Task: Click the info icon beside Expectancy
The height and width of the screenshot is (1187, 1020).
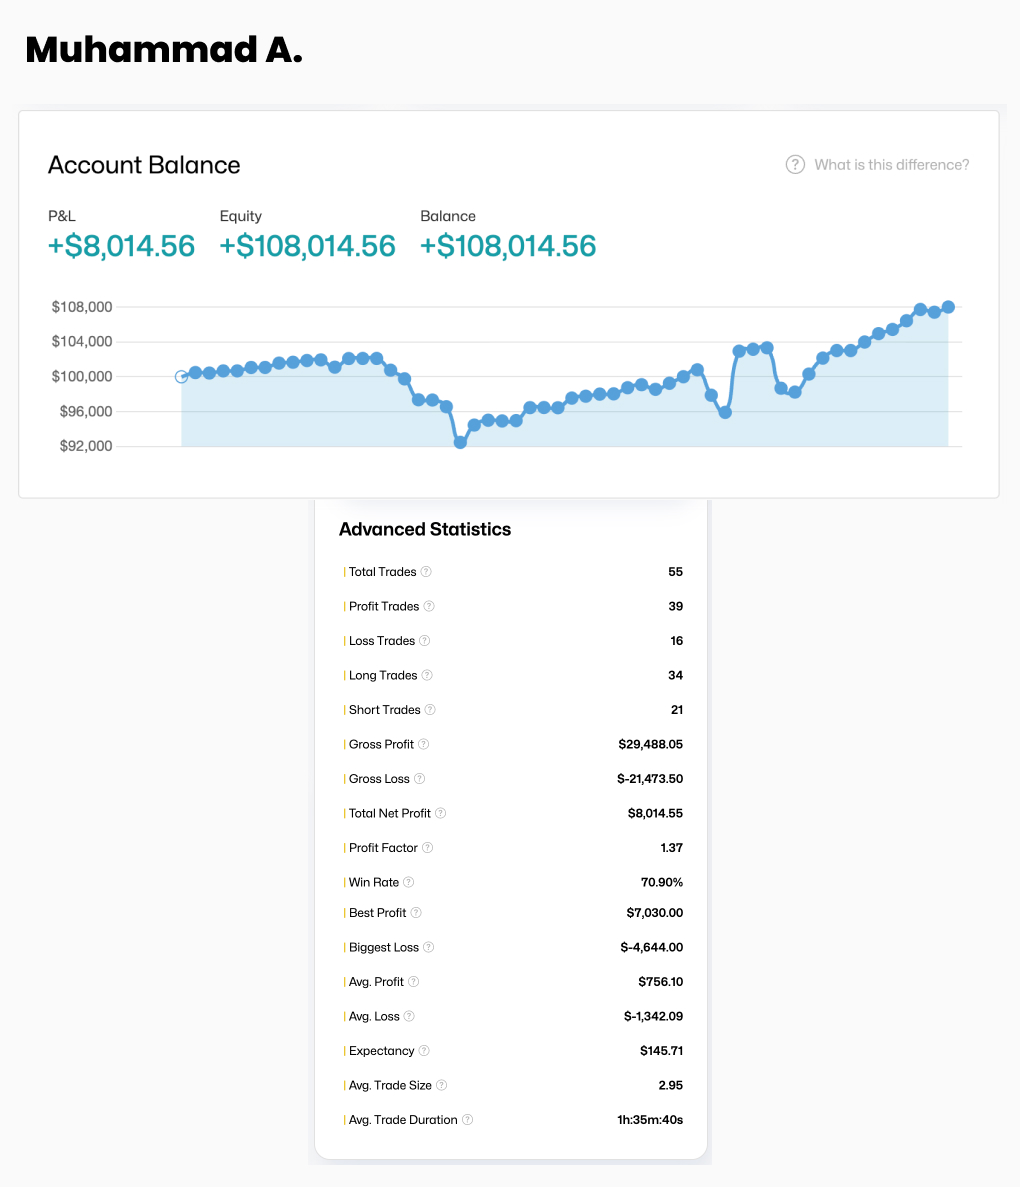Action: (x=424, y=1051)
